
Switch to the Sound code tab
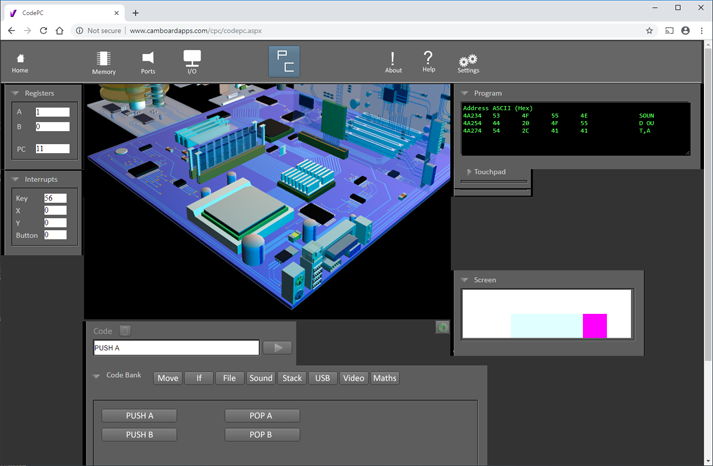pyautogui.click(x=260, y=378)
